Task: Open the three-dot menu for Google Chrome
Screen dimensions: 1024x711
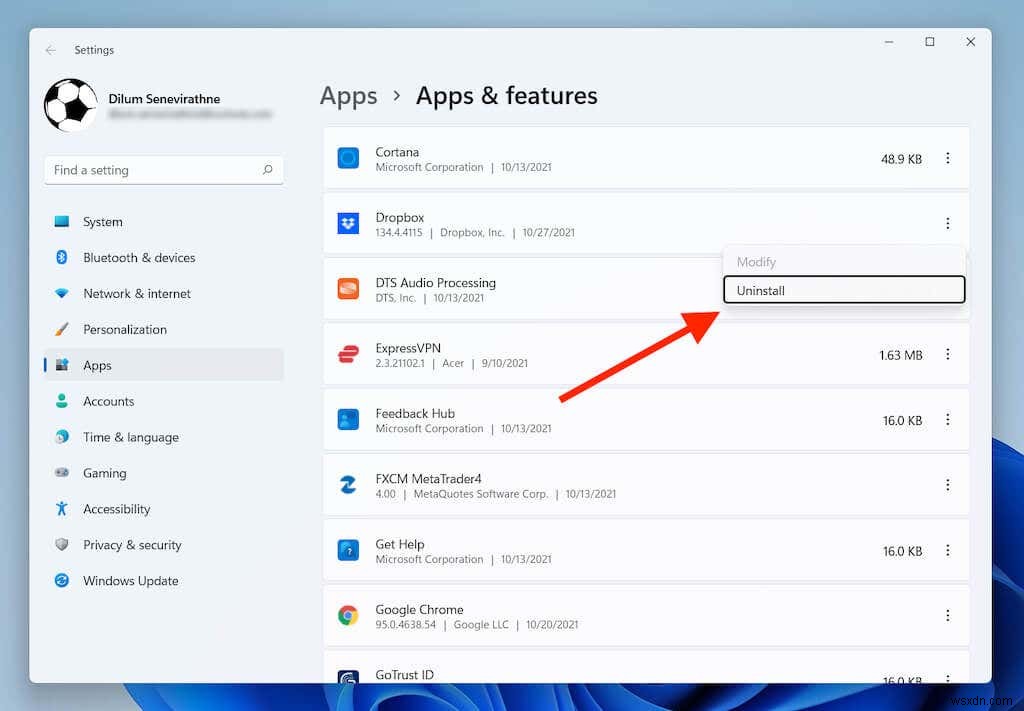Action: click(947, 615)
